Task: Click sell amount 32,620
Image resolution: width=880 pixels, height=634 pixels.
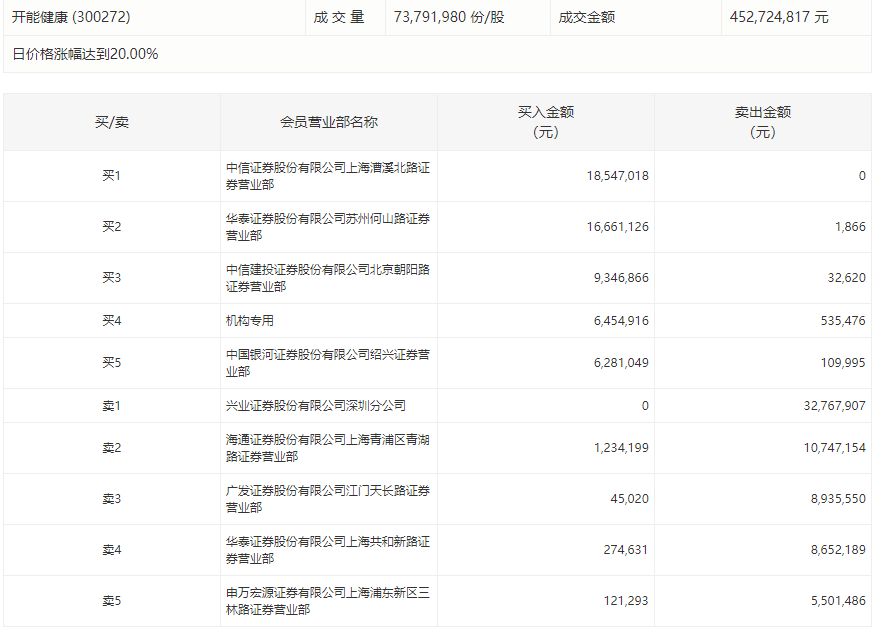Action: pos(846,278)
